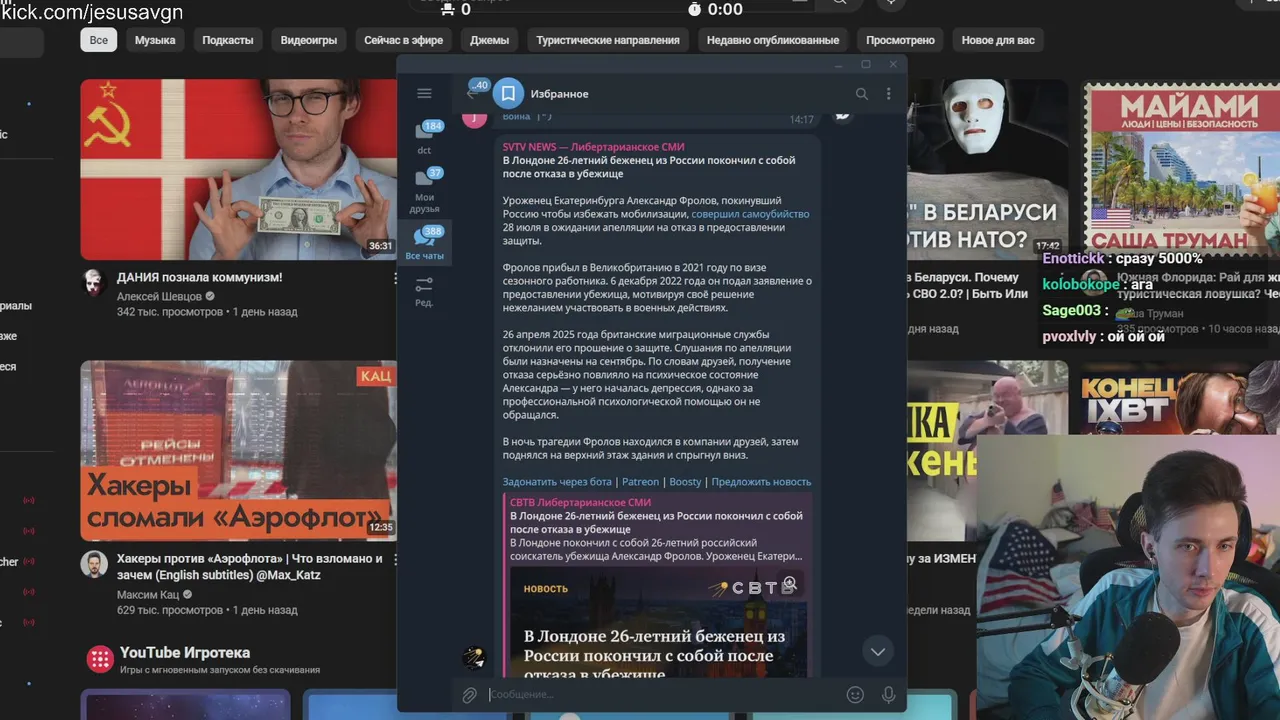The width and height of the screenshot is (1280, 720).
Task: Select the Подкасты filter chip
Action: click(x=228, y=40)
